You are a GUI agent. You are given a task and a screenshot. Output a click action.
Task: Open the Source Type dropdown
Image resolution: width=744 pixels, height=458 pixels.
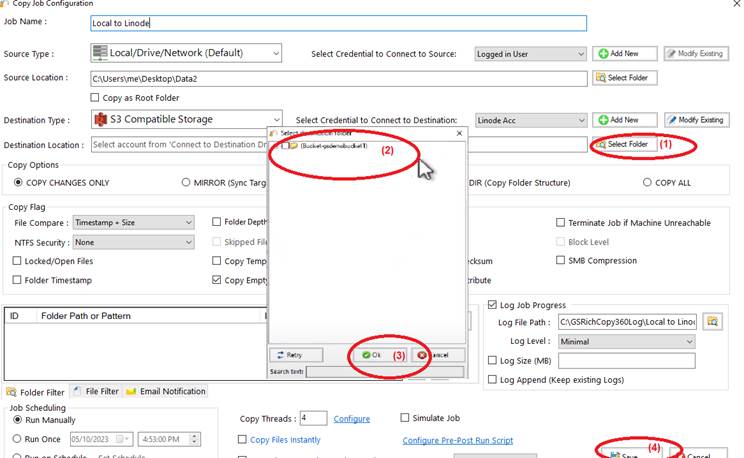coord(186,53)
